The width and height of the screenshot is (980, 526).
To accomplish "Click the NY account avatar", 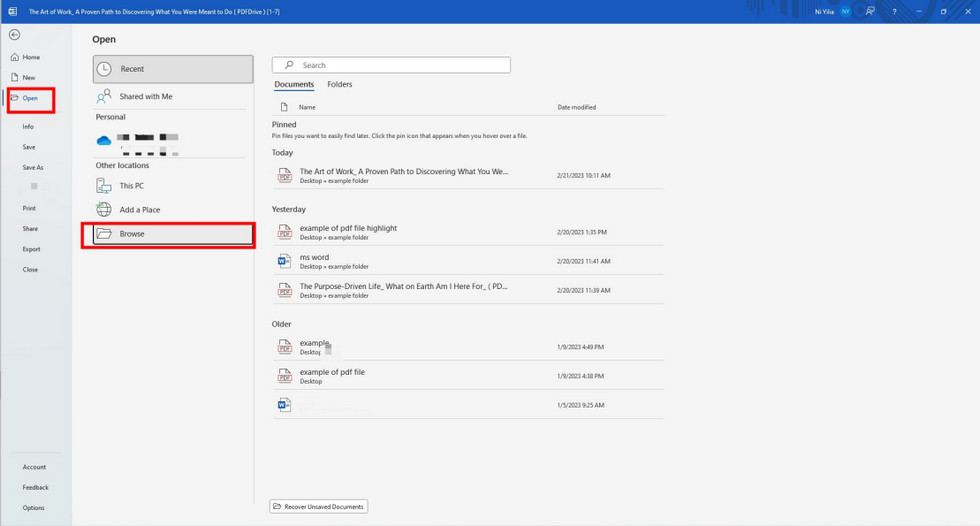I will coord(845,11).
